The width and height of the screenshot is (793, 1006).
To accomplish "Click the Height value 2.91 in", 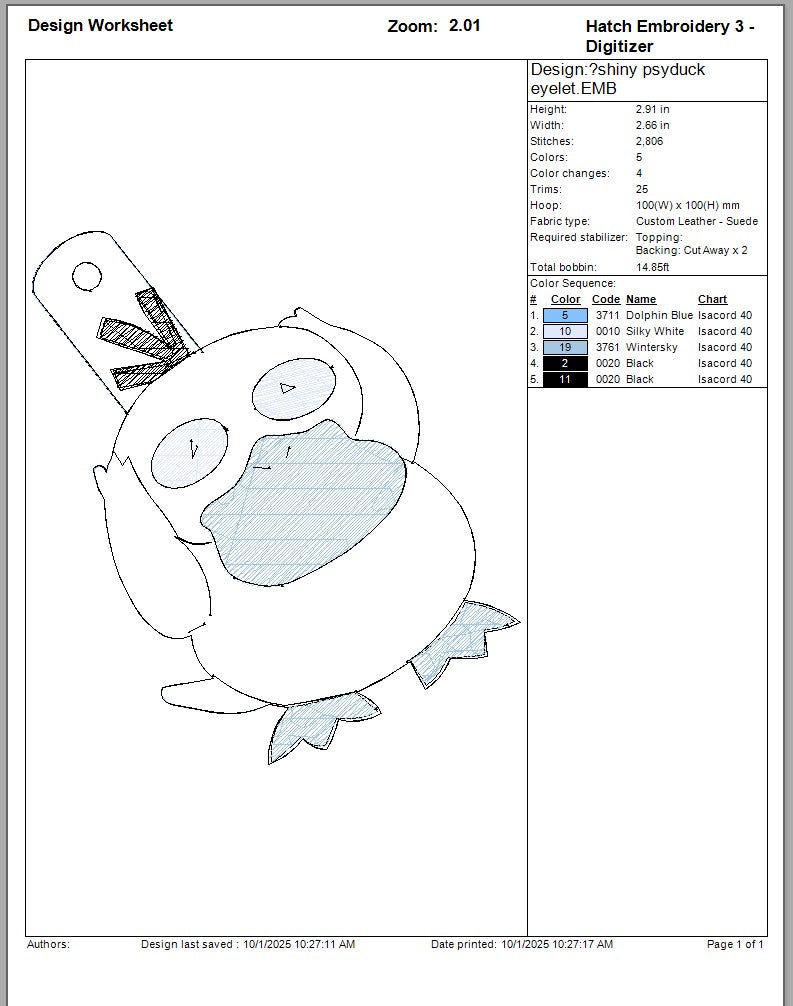I will tap(652, 109).
